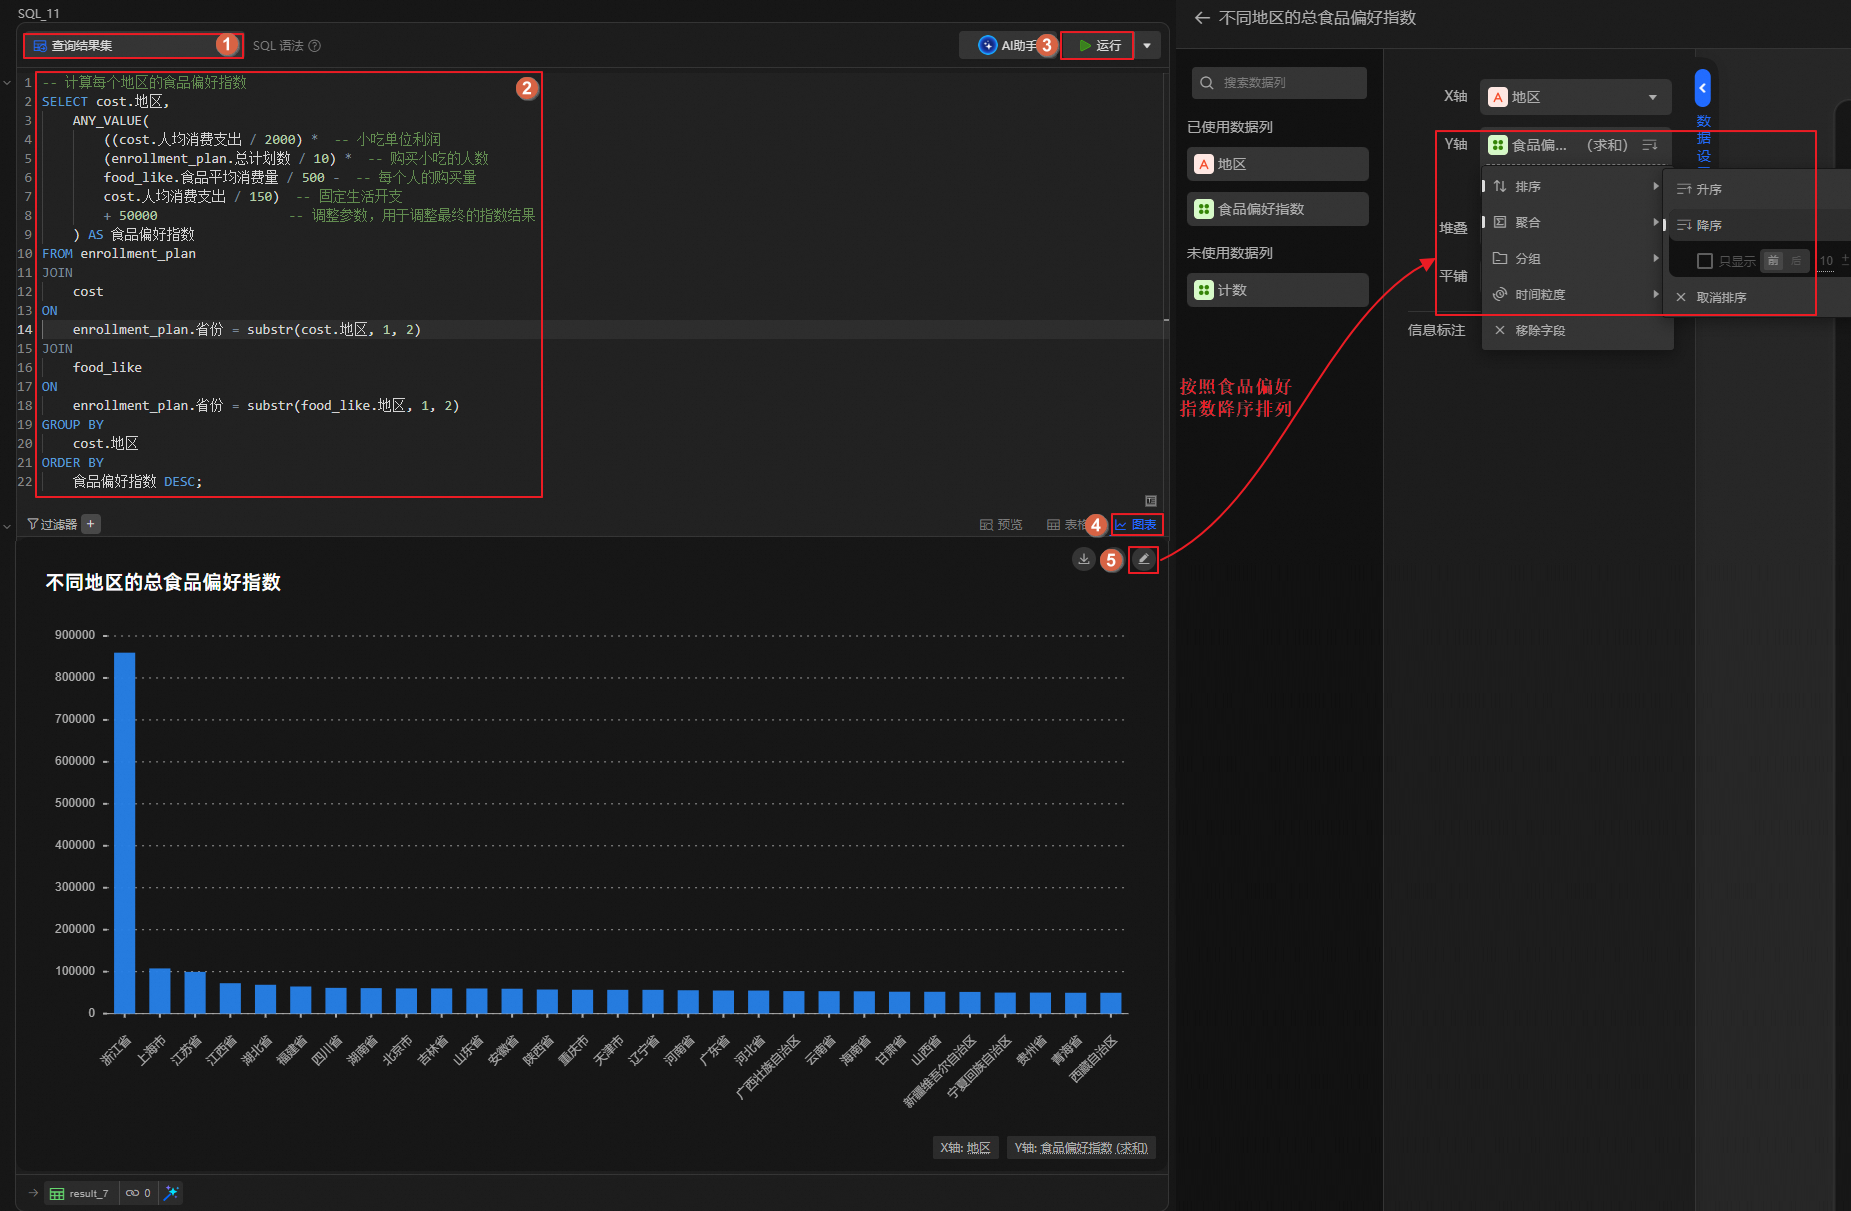
Task: Select the 后 toggle option
Action: [1797, 261]
